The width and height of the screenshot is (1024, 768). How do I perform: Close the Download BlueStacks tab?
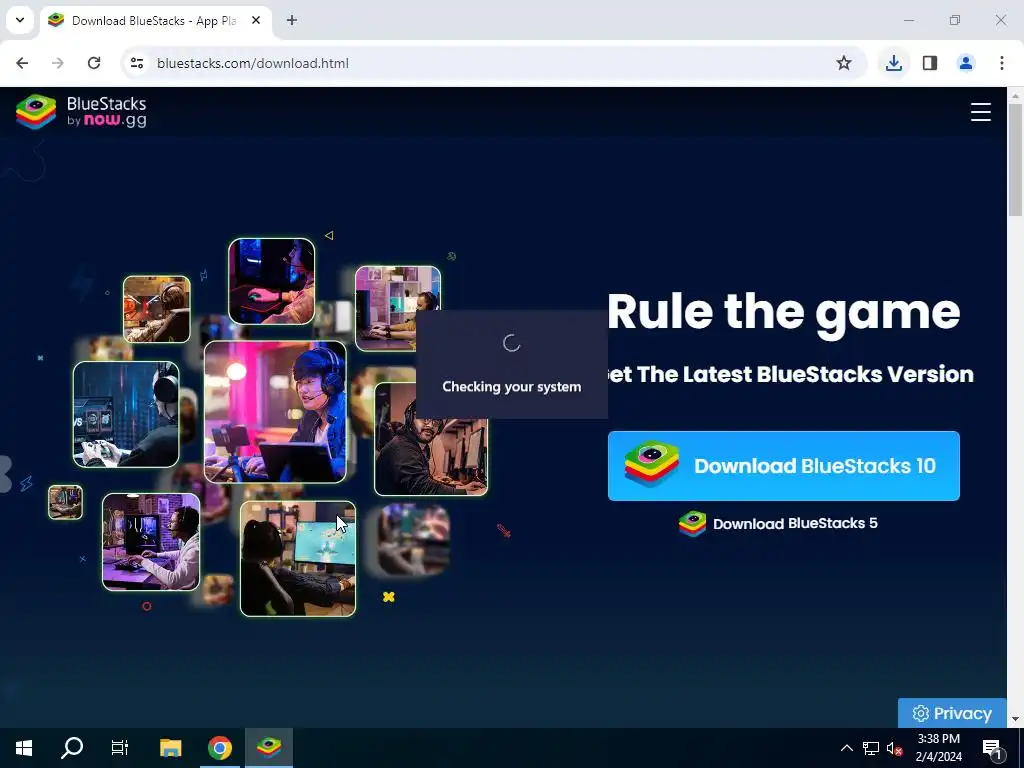tap(256, 21)
